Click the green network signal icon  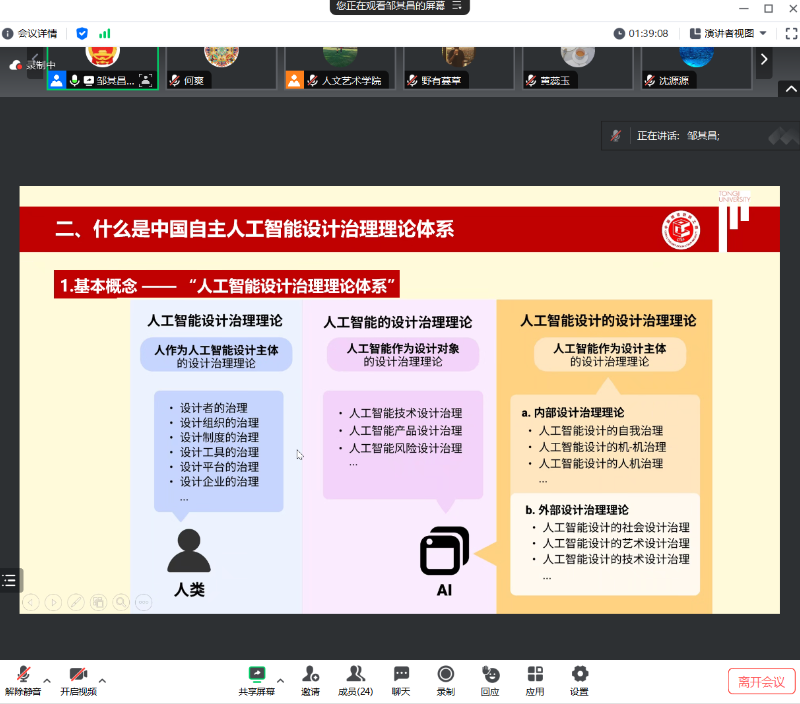tap(105, 33)
